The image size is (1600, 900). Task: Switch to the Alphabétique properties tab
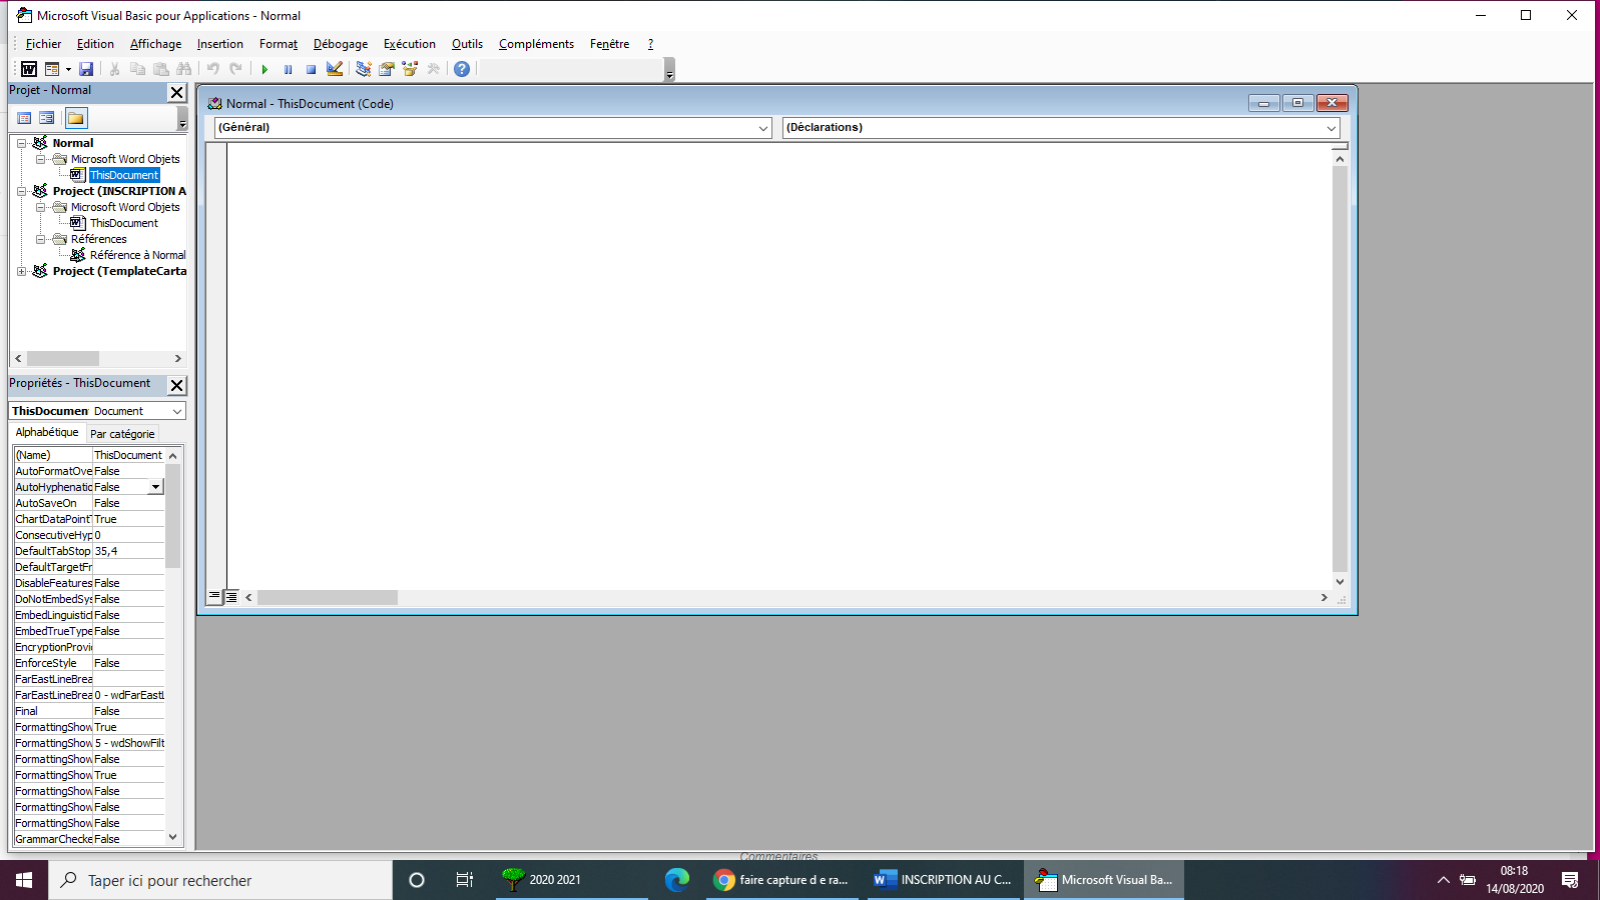(47, 432)
